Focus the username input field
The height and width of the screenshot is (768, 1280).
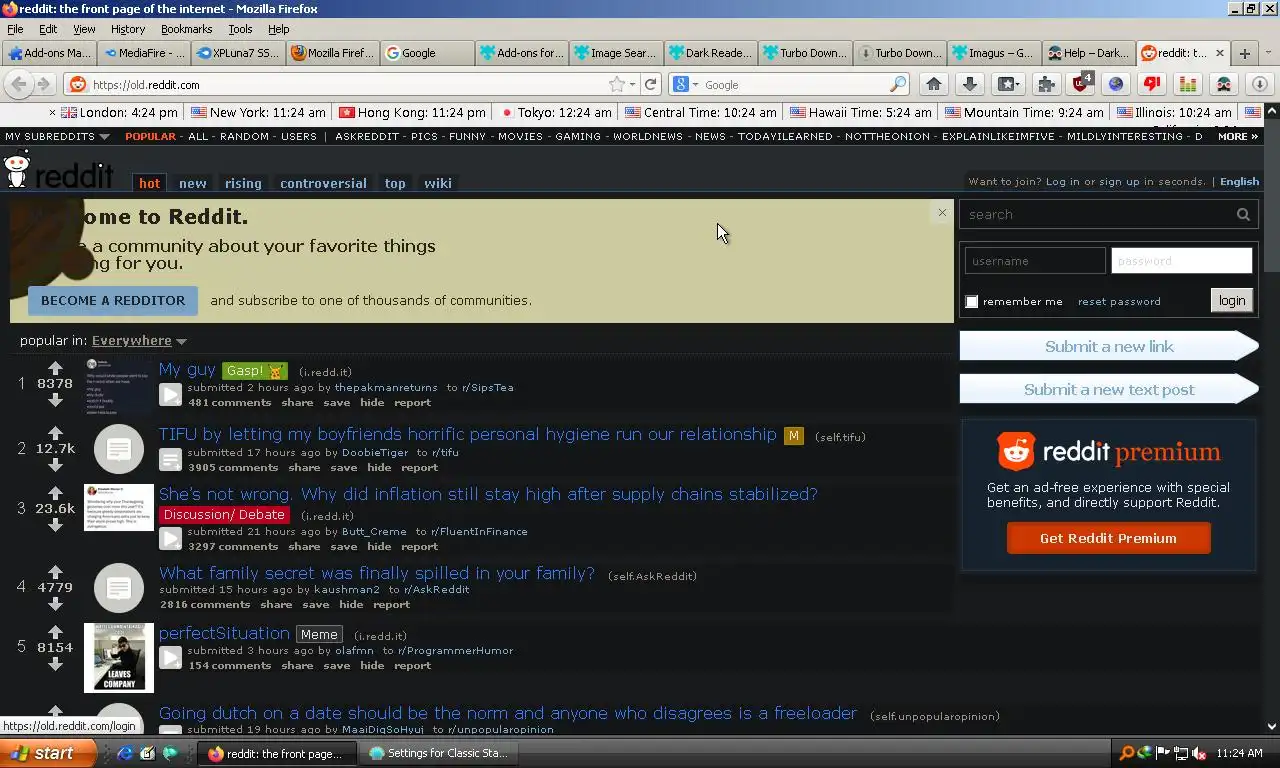[x=1035, y=260]
